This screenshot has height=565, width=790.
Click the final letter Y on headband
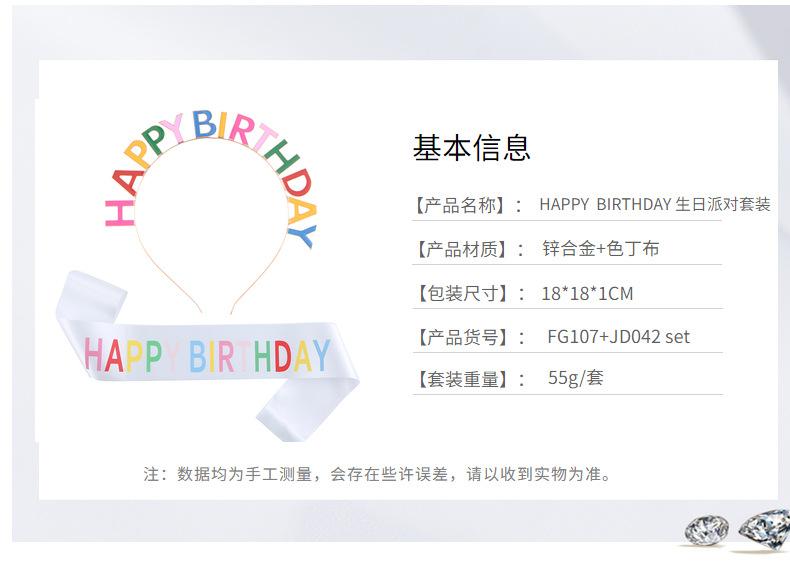(x=305, y=230)
